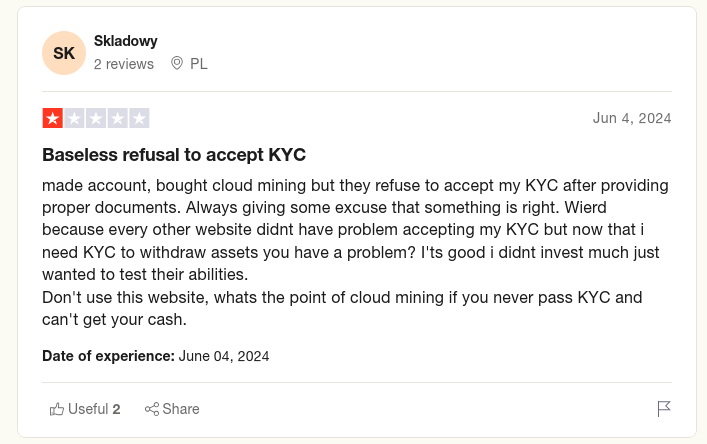The height and width of the screenshot is (444, 707).
Task: Click the first red filled star
Action: [x=52, y=118]
